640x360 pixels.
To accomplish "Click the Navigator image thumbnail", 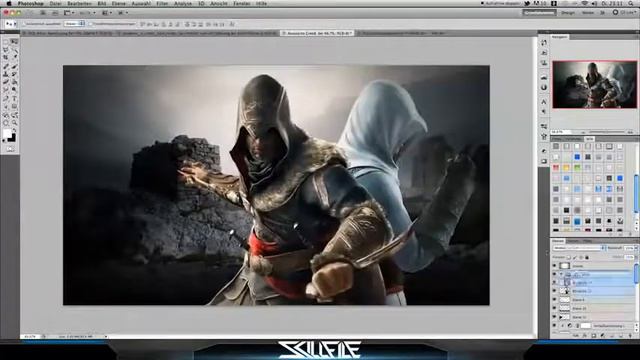I will pos(595,84).
